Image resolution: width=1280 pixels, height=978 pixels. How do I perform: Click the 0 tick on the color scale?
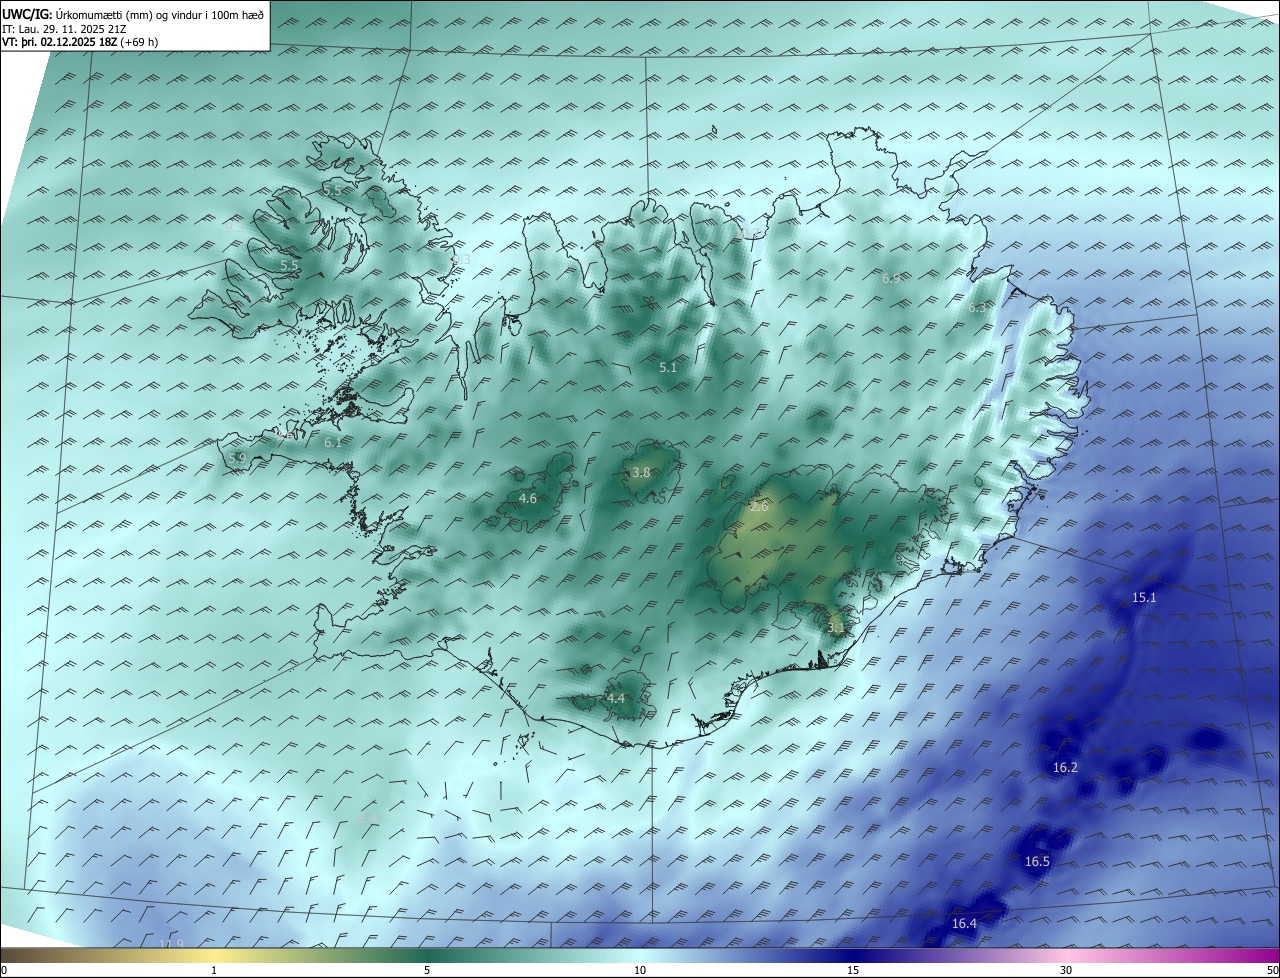4,970
